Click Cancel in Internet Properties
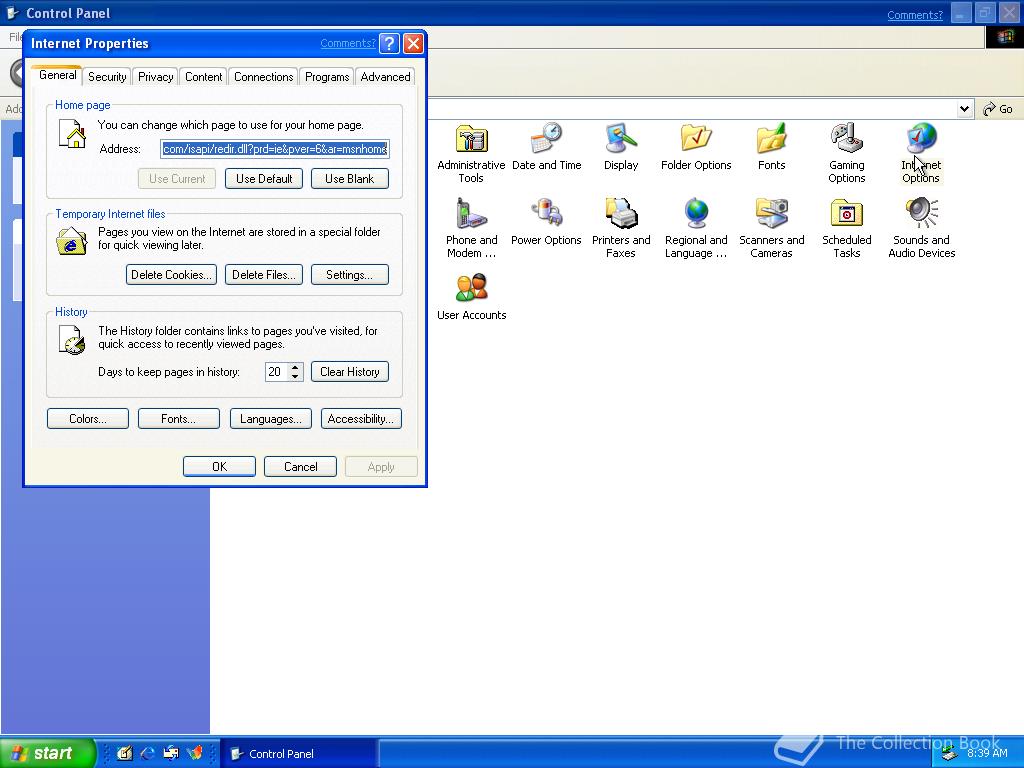The height and width of the screenshot is (768, 1024). [300, 467]
